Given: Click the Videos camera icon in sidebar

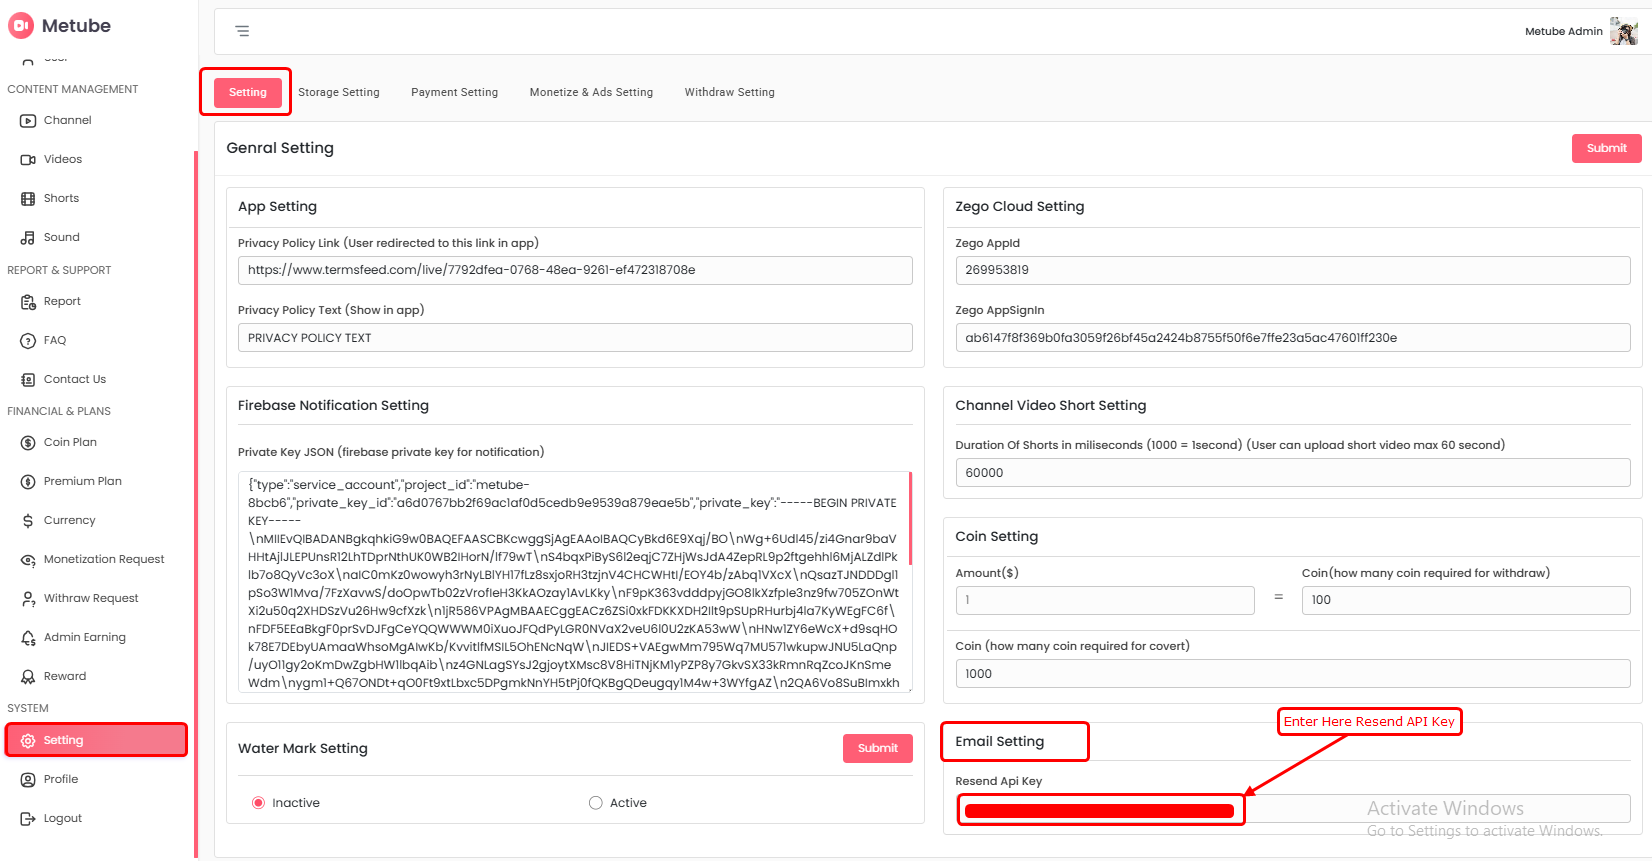Looking at the screenshot, I should coord(28,160).
